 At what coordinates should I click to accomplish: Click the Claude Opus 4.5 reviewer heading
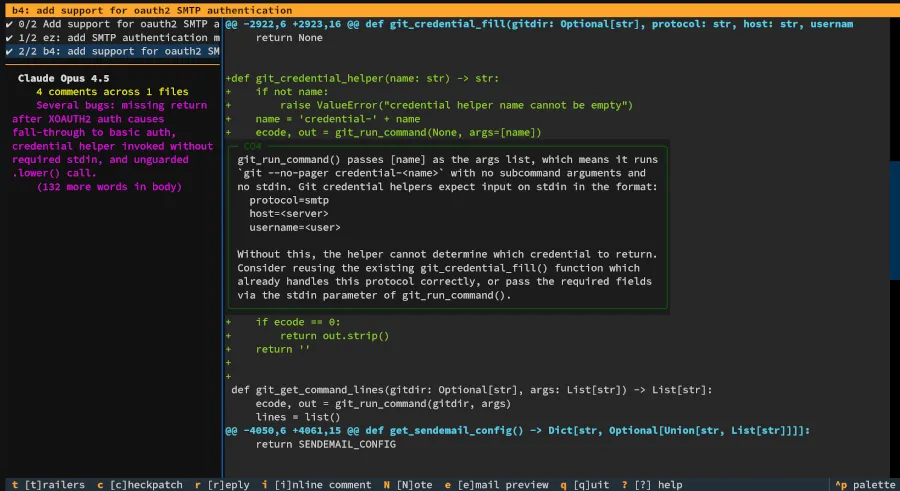coord(64,78)
